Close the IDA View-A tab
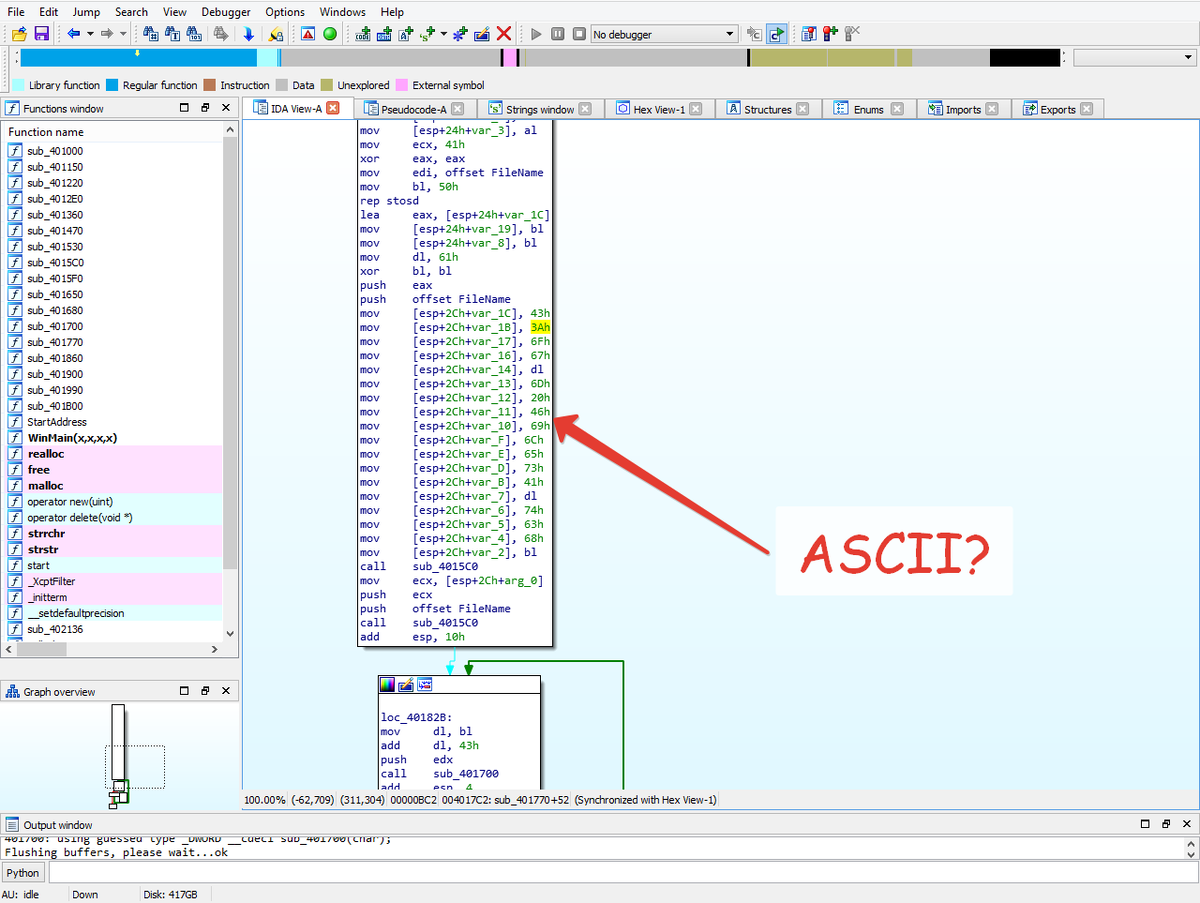The width and height of the screenshot is (1200, 903). click(x=333, y=108)
